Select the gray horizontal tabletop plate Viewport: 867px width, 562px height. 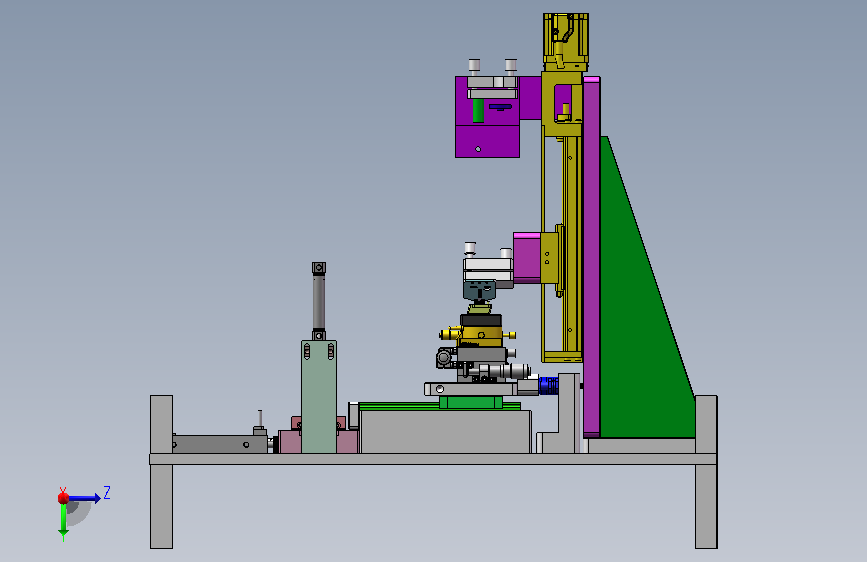click(x=433, y=459)
